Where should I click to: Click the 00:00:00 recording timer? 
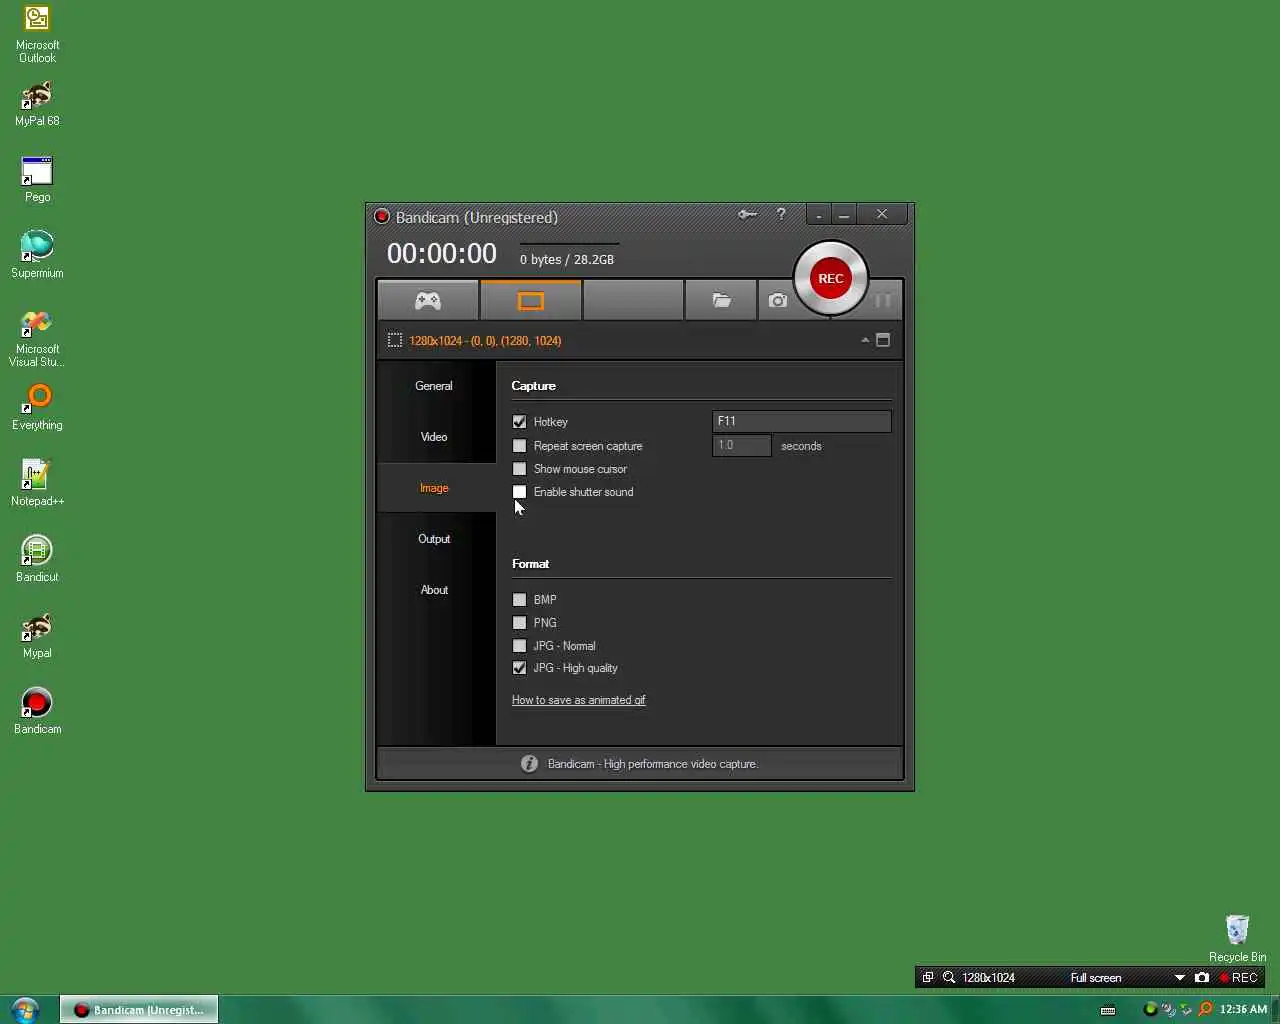coord(442,254)
